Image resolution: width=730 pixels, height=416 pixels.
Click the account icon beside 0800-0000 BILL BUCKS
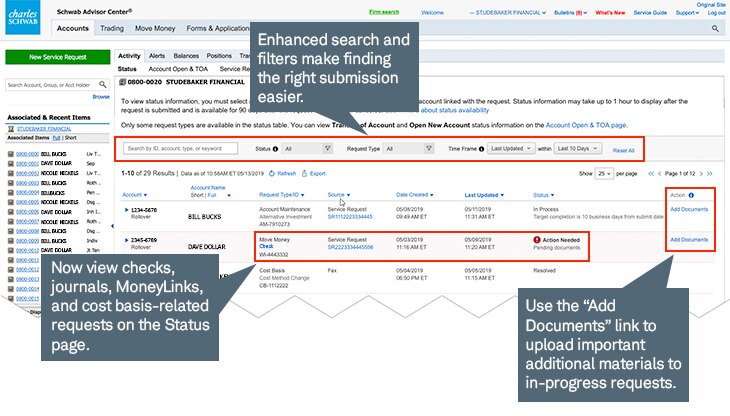pyautogui.click(x=11, y=154)
